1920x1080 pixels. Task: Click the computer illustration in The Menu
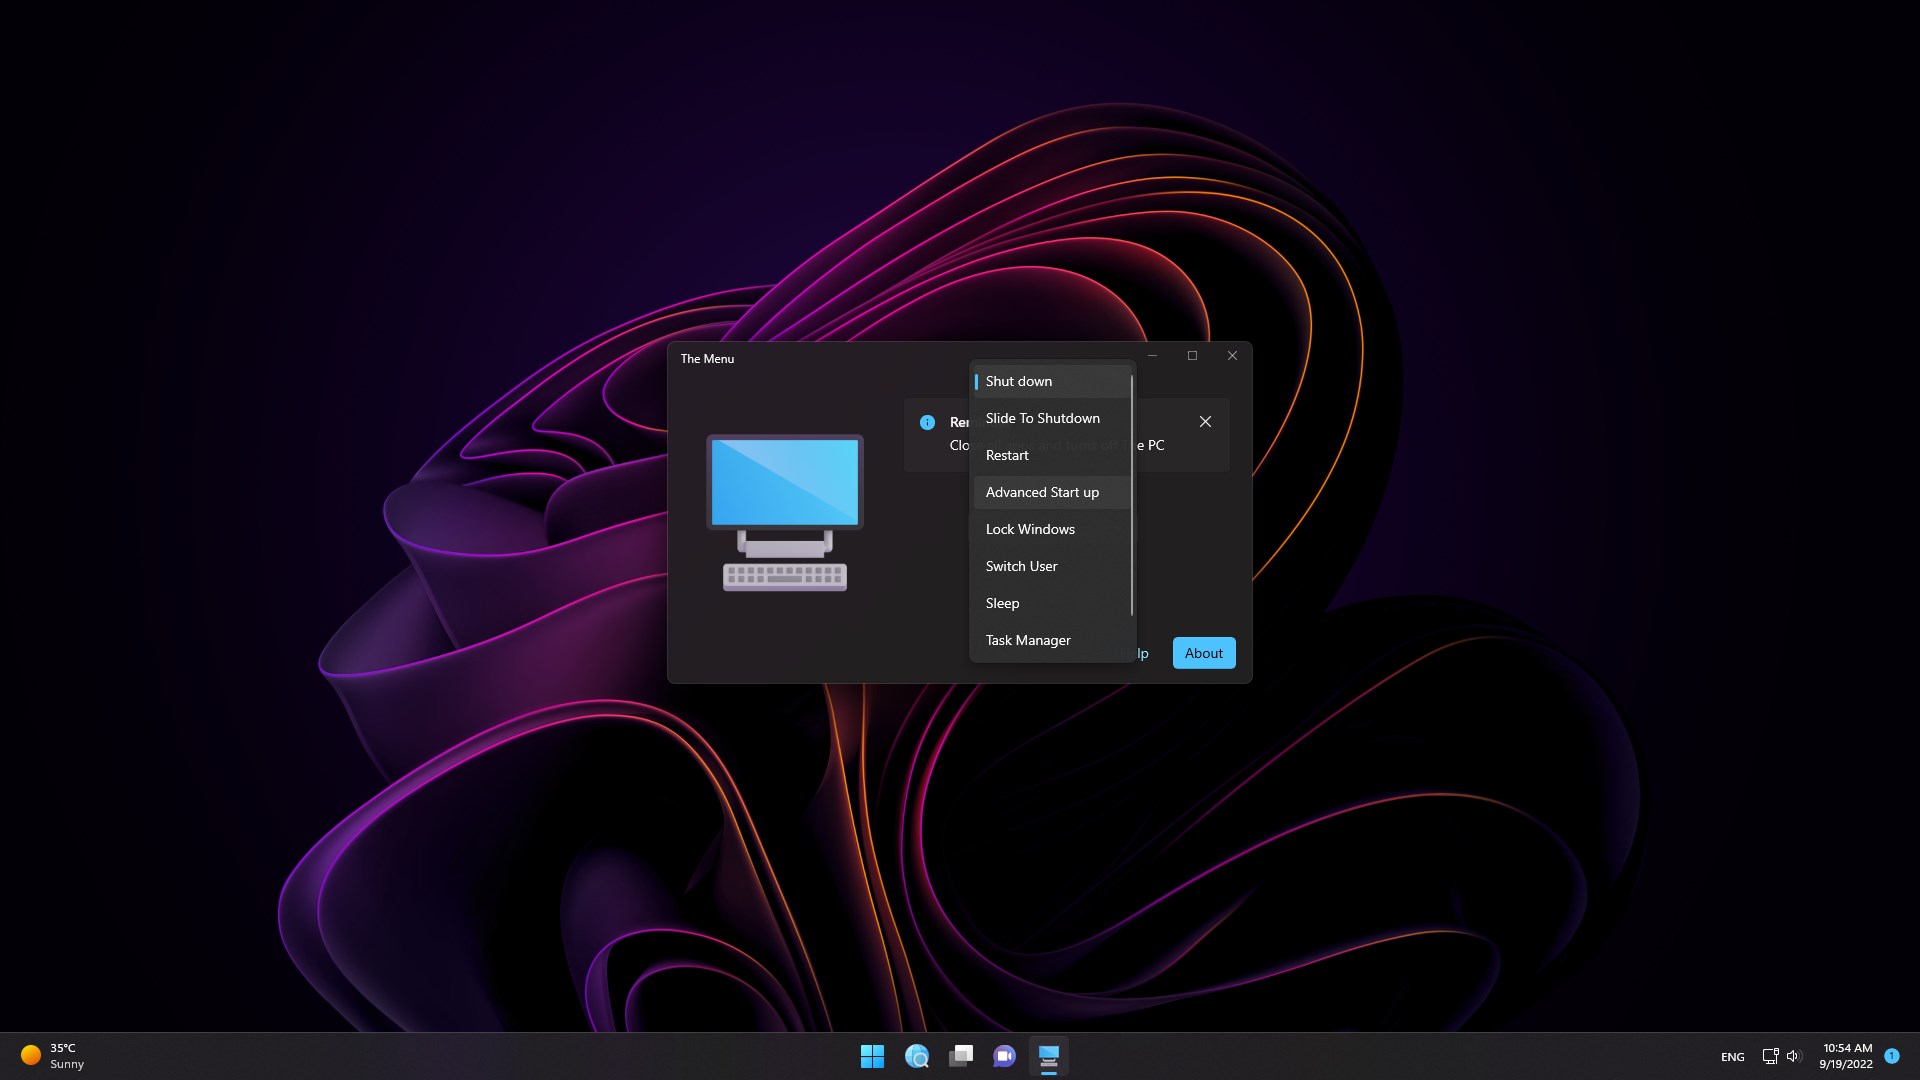(785, 513)
